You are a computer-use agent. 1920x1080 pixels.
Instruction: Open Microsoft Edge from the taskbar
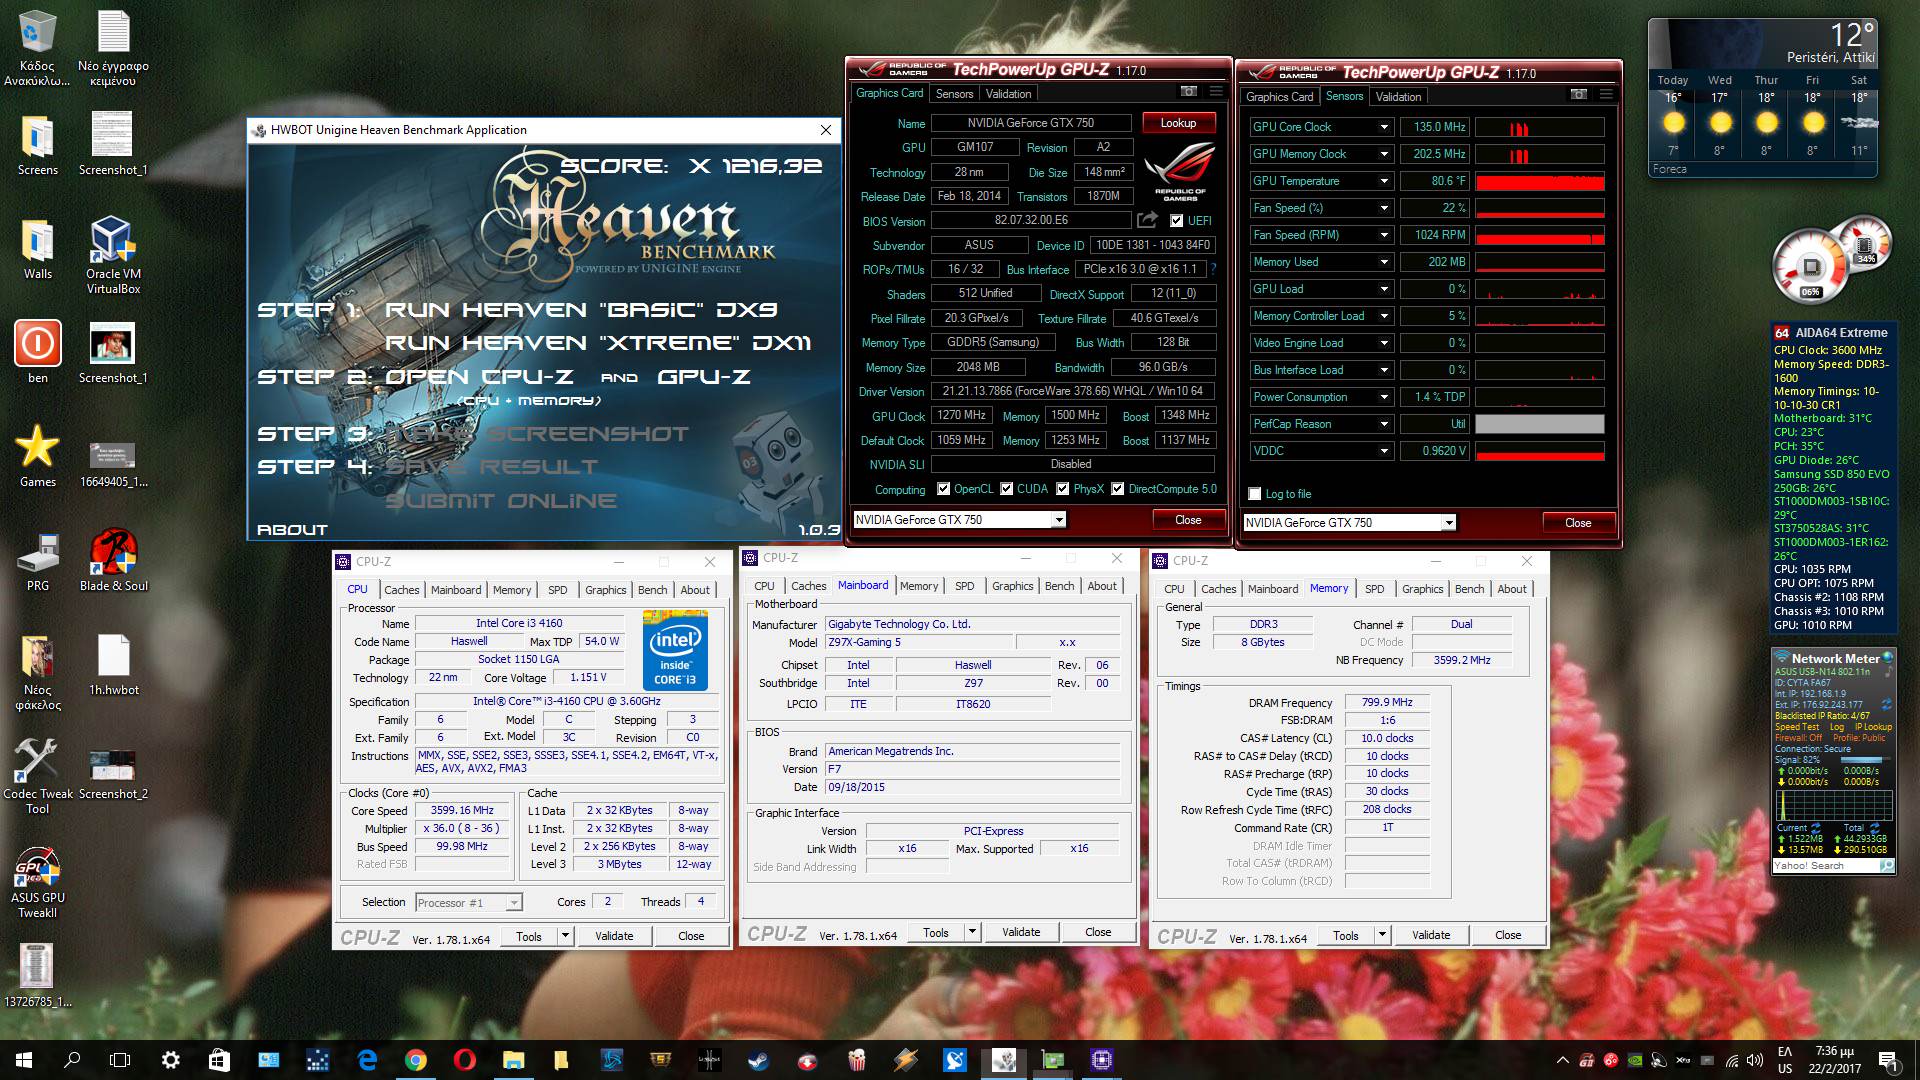point(367,1060)
